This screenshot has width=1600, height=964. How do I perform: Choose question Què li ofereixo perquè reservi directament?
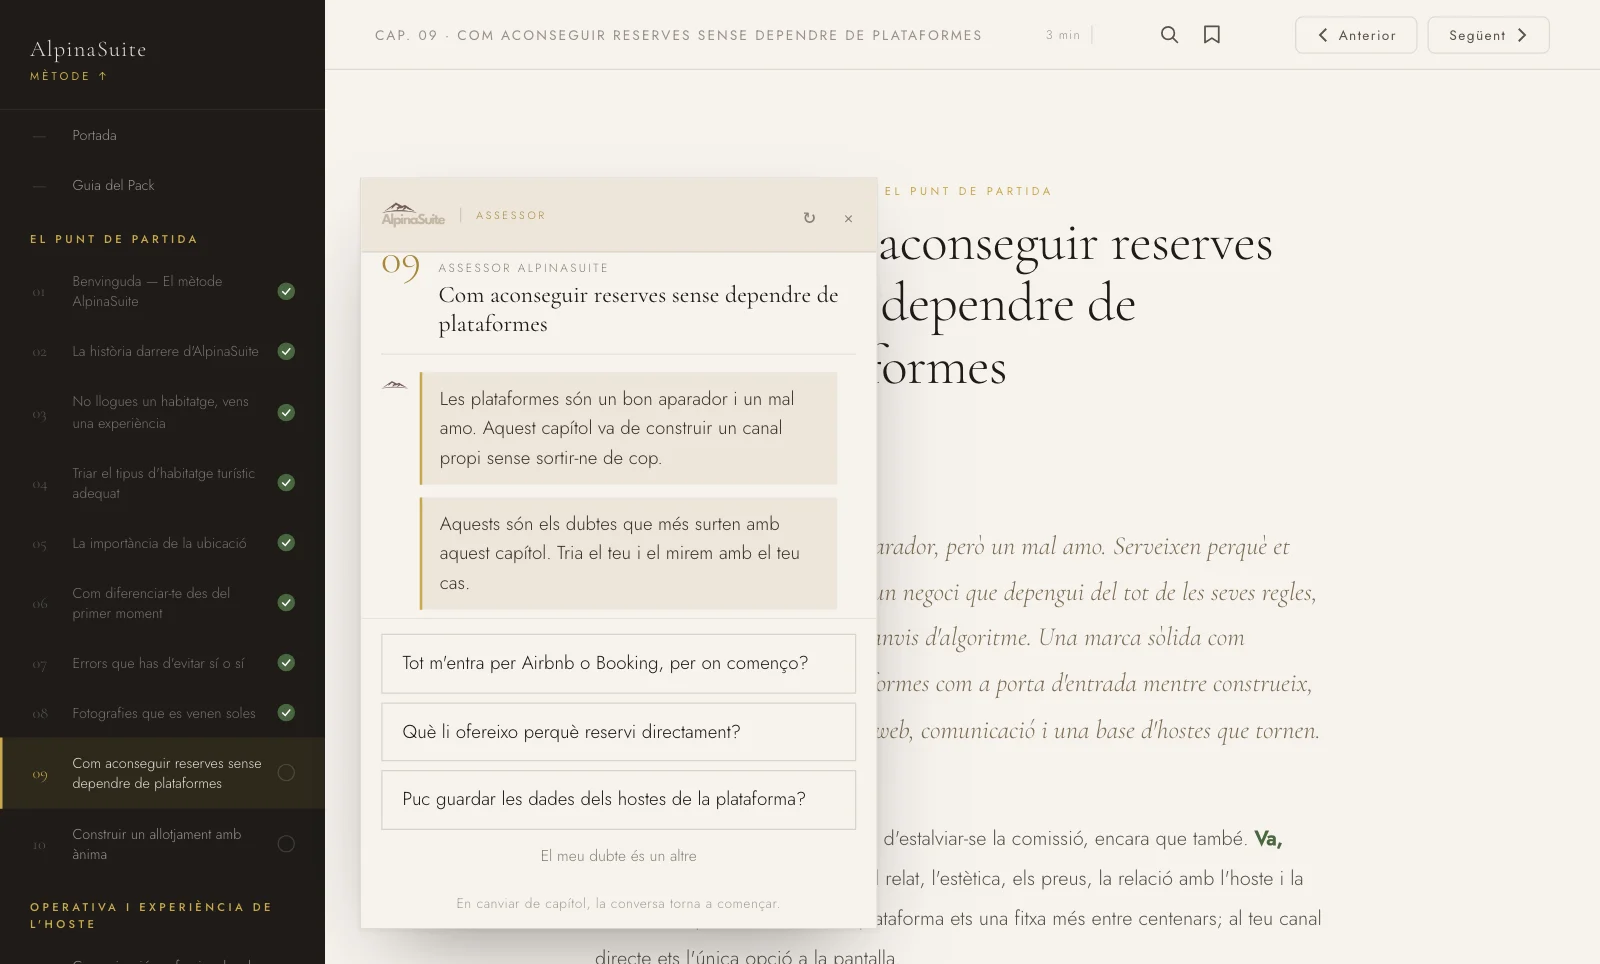tap(618, 732)
